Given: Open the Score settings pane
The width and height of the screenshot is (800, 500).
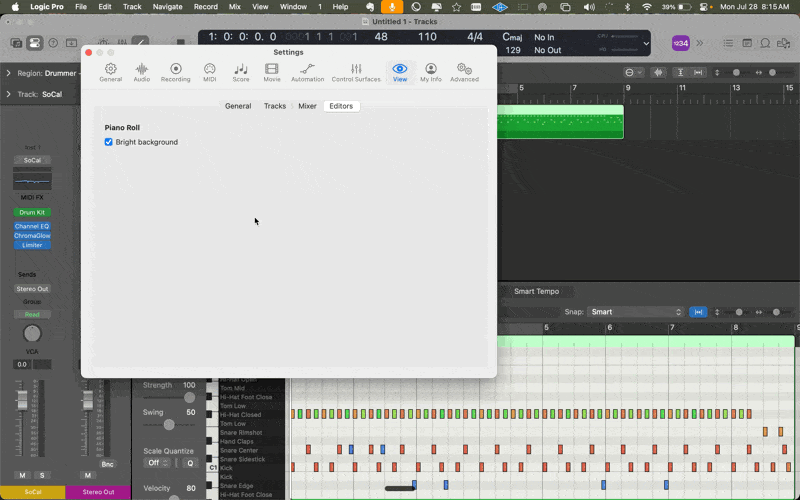Looking at the screenshot, I should tap(241, 72).
